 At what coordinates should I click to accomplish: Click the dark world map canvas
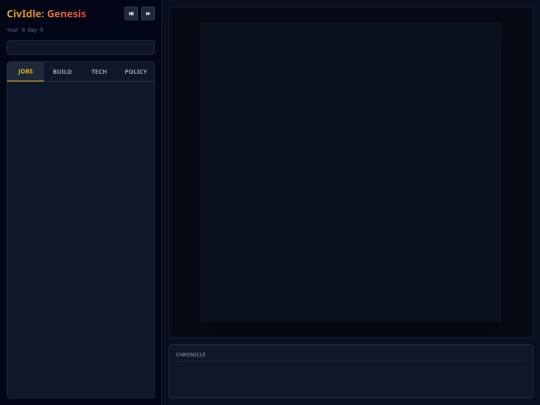click(351, 172)
